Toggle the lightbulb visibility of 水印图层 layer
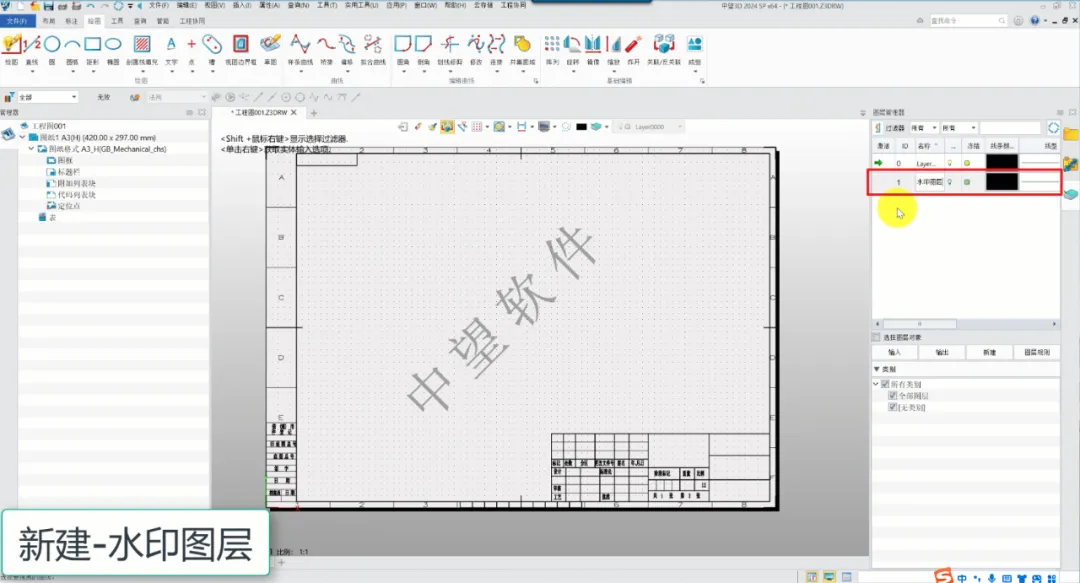The height and width of the screenshot is (583, 1080). 949,182
